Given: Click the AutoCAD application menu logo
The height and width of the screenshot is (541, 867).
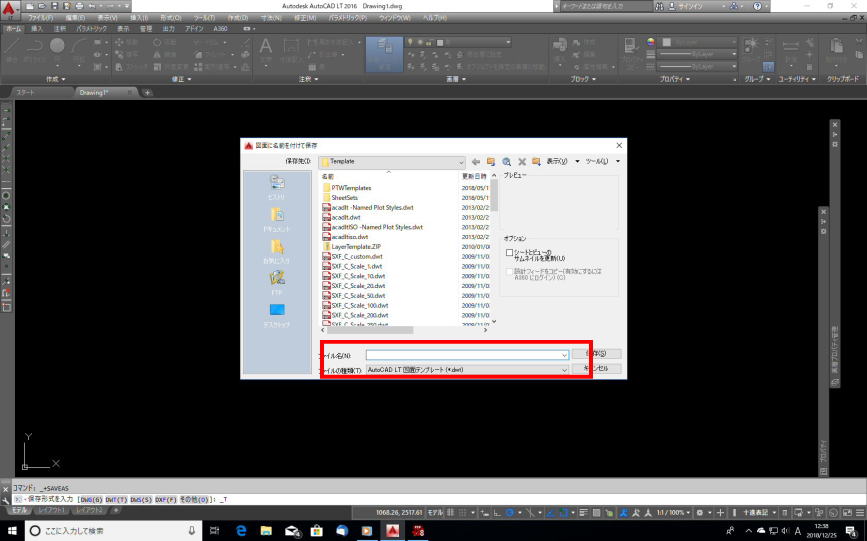Looking at the screenshot, I should click(x=9, y=8).
